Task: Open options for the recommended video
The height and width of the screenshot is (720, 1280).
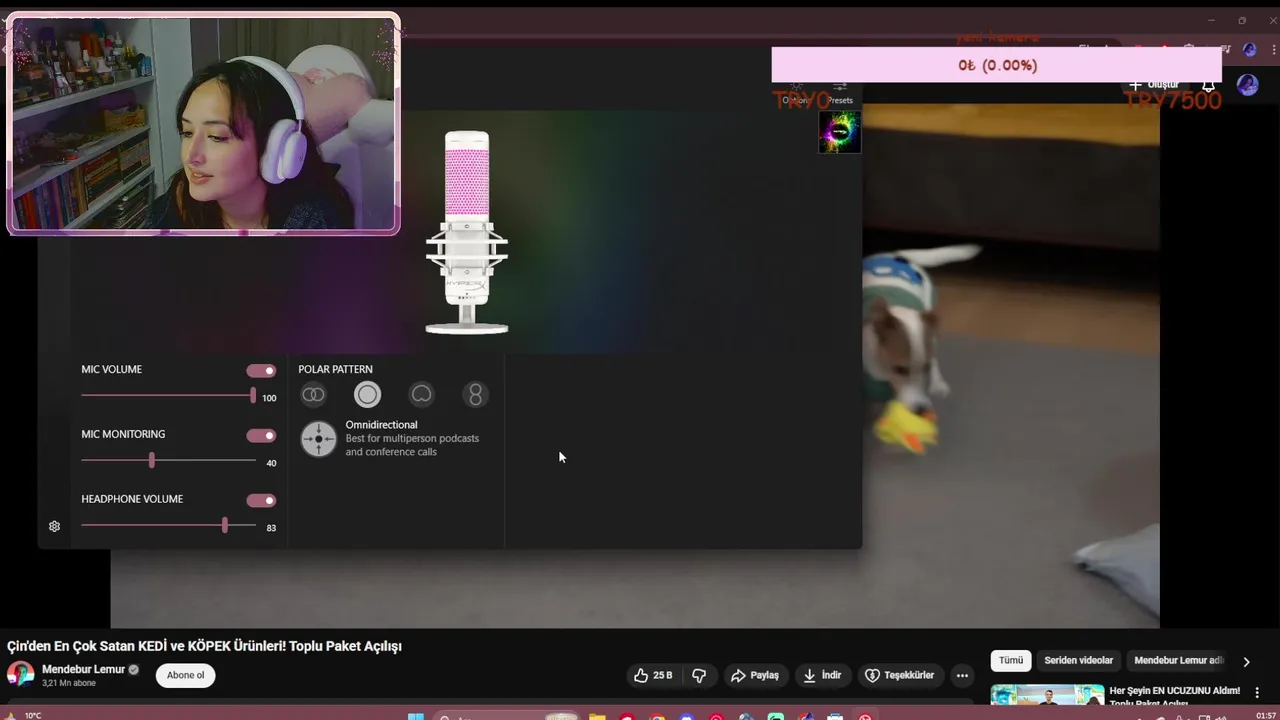Action: point(1257,692)
